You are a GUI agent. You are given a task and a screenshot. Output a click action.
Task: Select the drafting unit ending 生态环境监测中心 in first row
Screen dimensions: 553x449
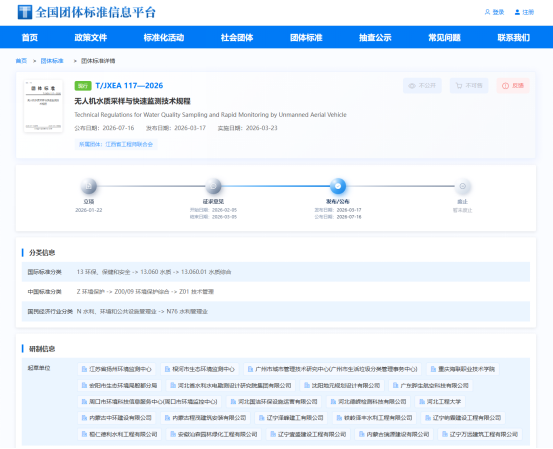[x=200, y=369]
